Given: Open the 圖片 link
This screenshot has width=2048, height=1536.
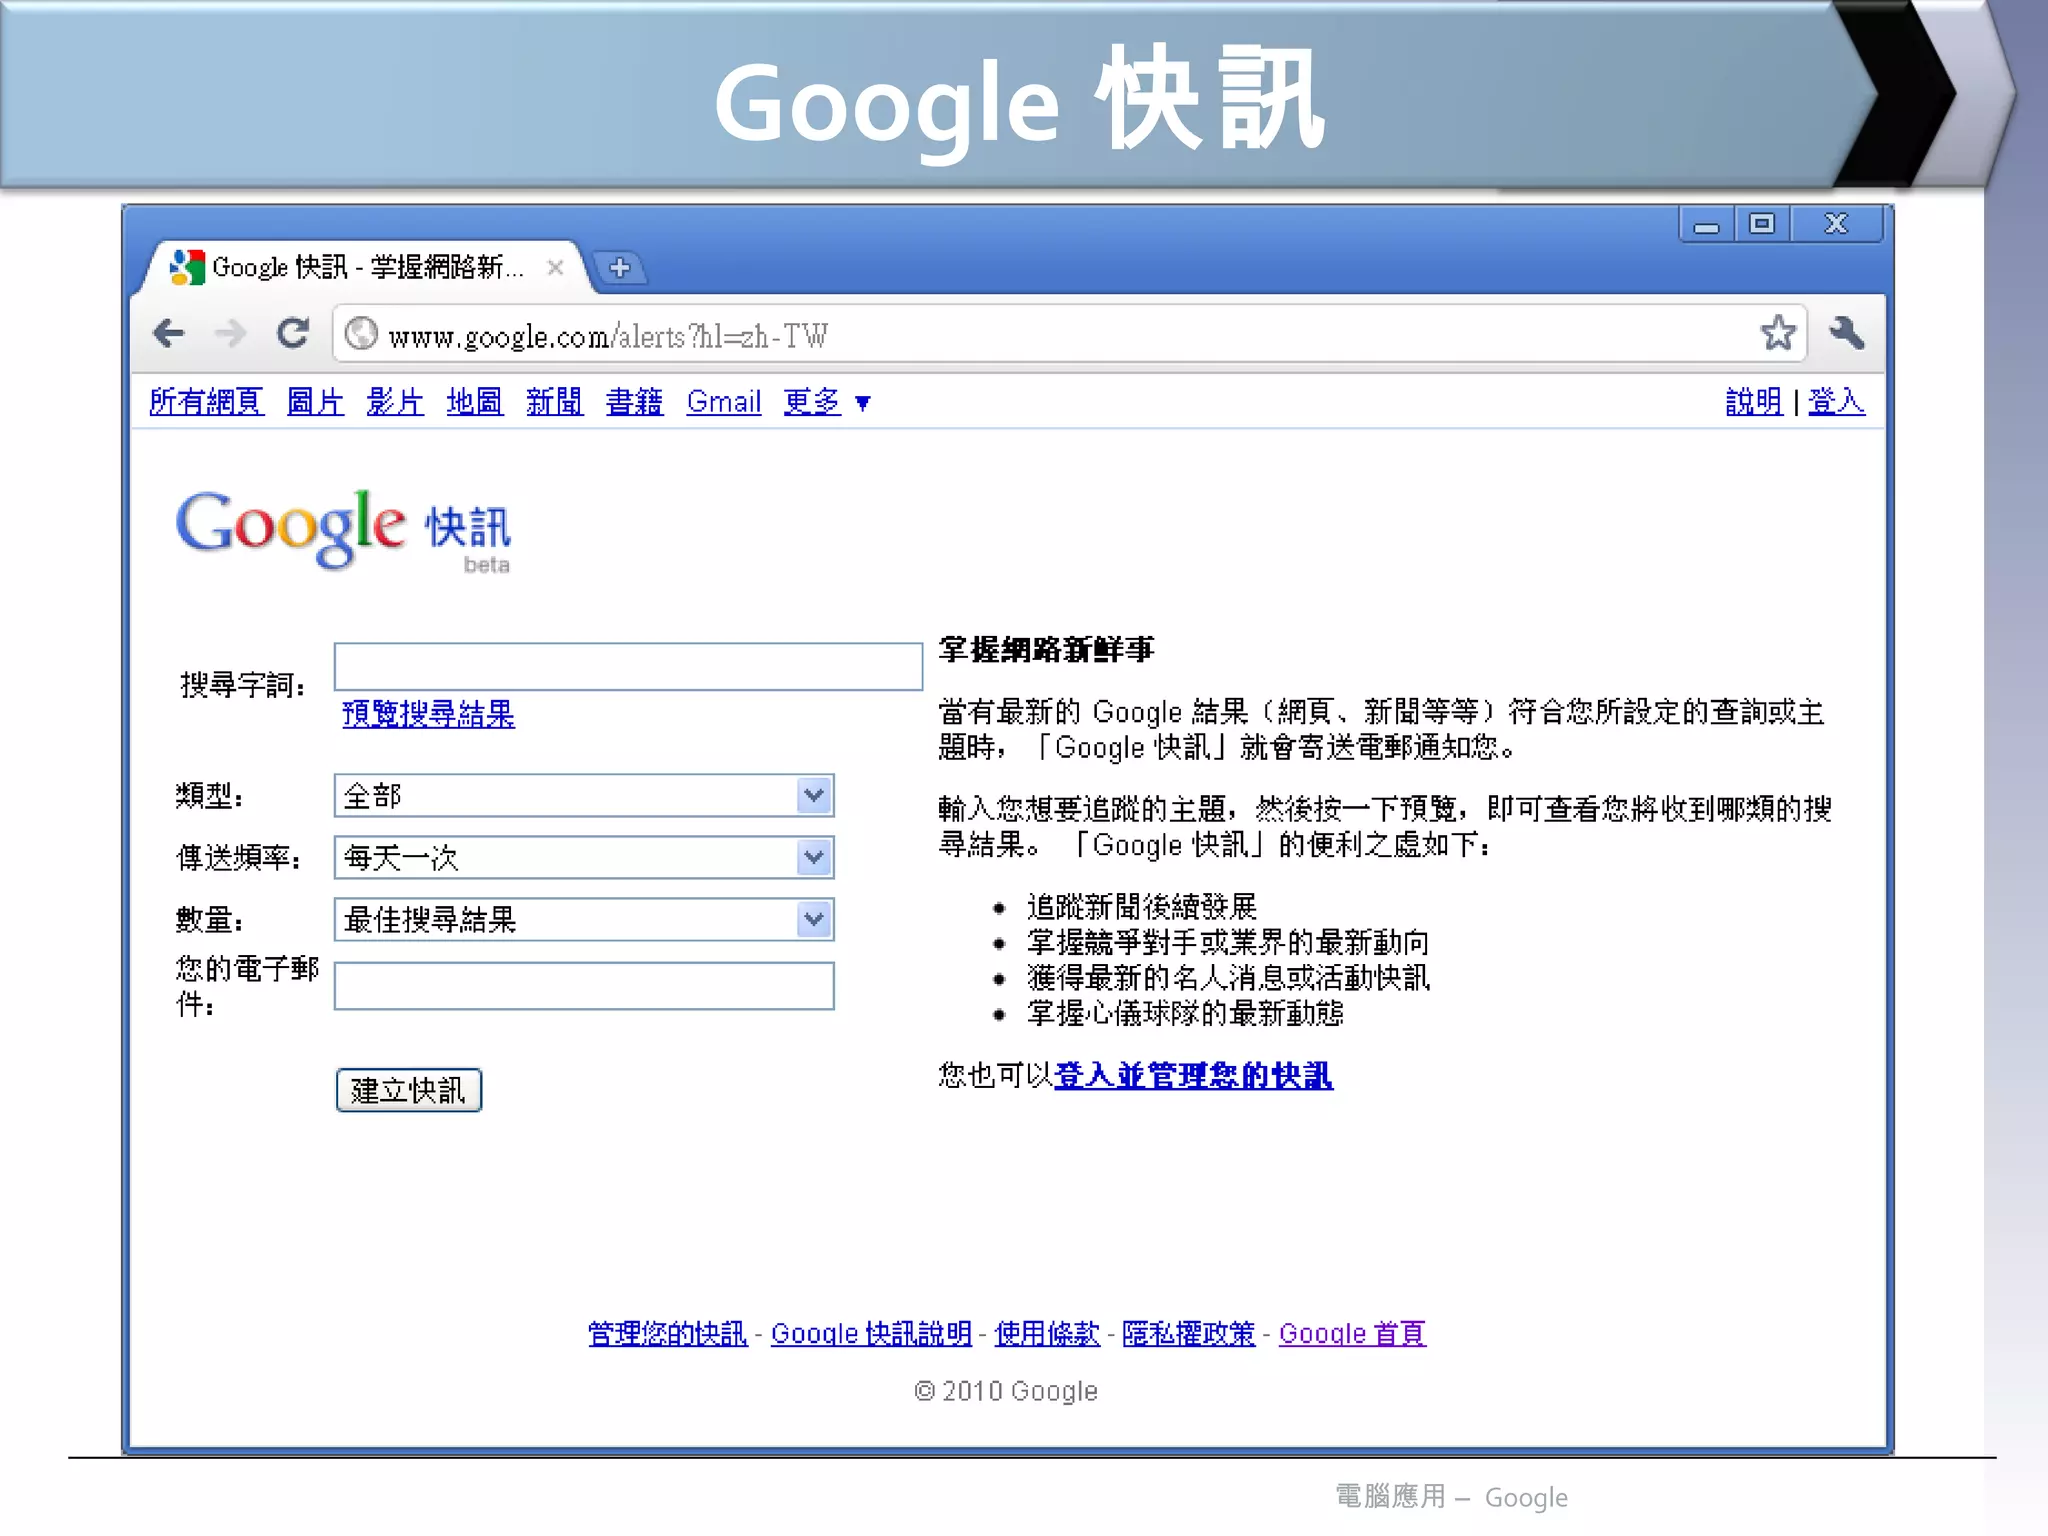Looking at the screenshot, I should [315, 402].
